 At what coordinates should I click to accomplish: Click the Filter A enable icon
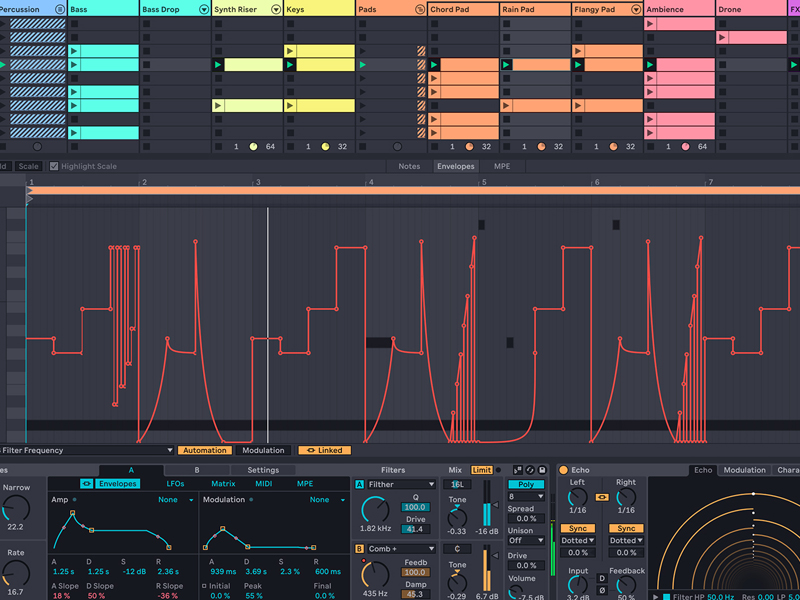point(359,484)
